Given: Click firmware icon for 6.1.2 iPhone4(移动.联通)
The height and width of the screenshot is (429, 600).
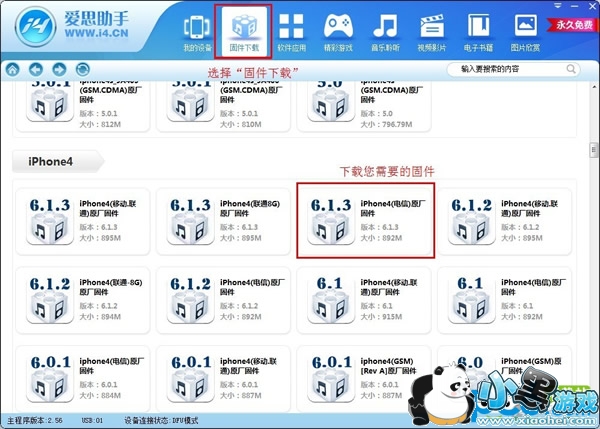Looking at the screenshot, I should click(x=471, y=221).
